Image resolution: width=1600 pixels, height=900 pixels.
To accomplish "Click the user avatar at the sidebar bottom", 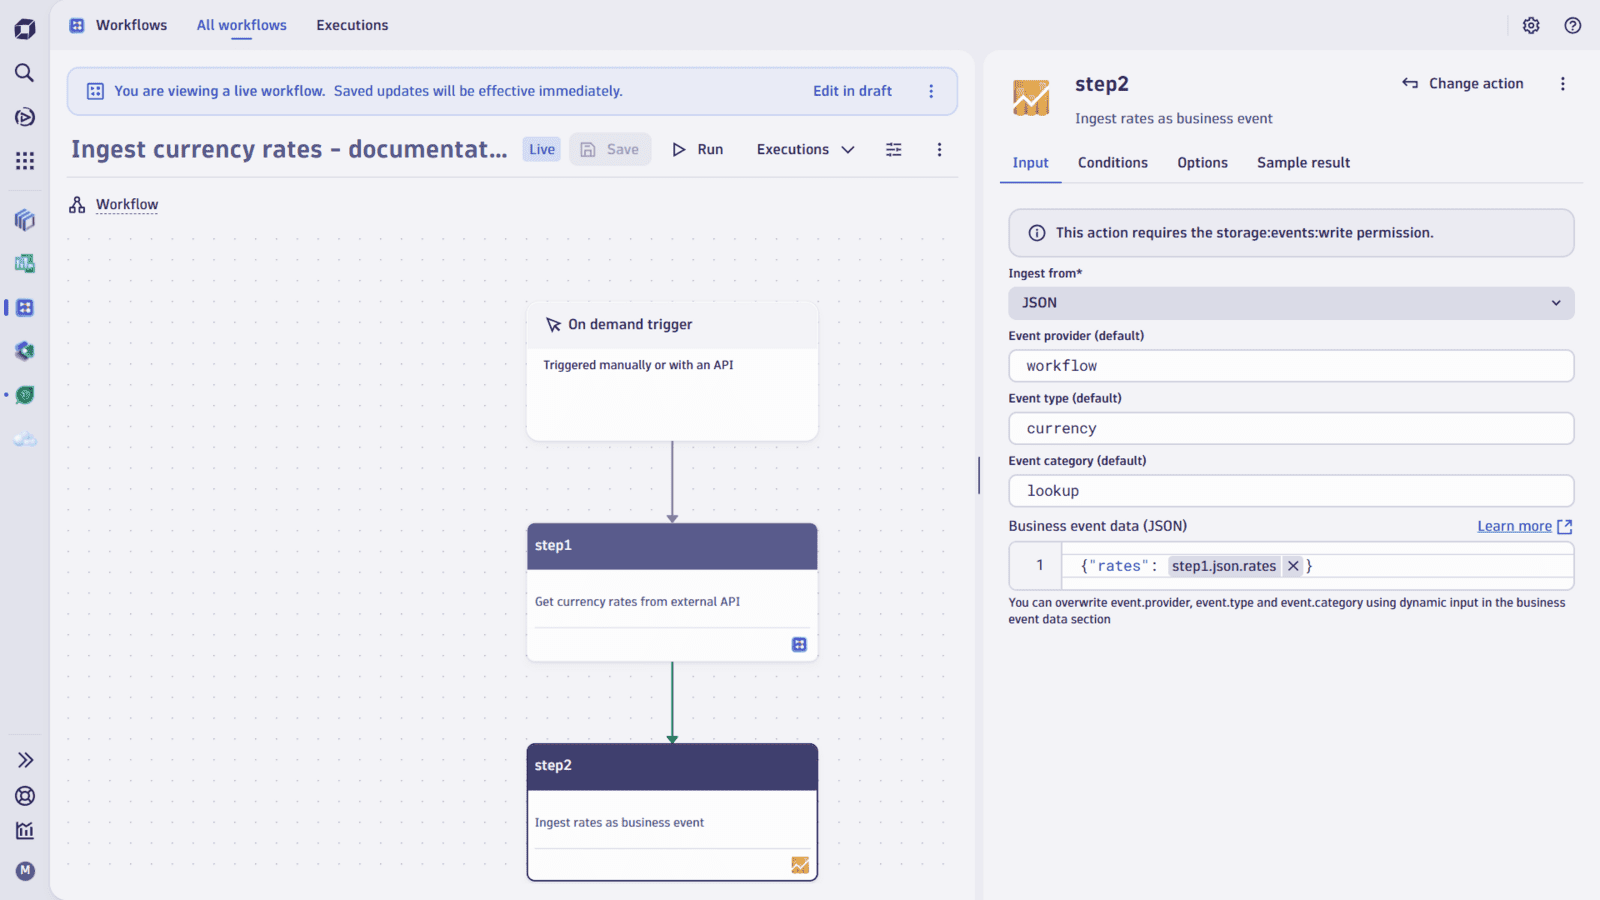I will pos(24,870).
